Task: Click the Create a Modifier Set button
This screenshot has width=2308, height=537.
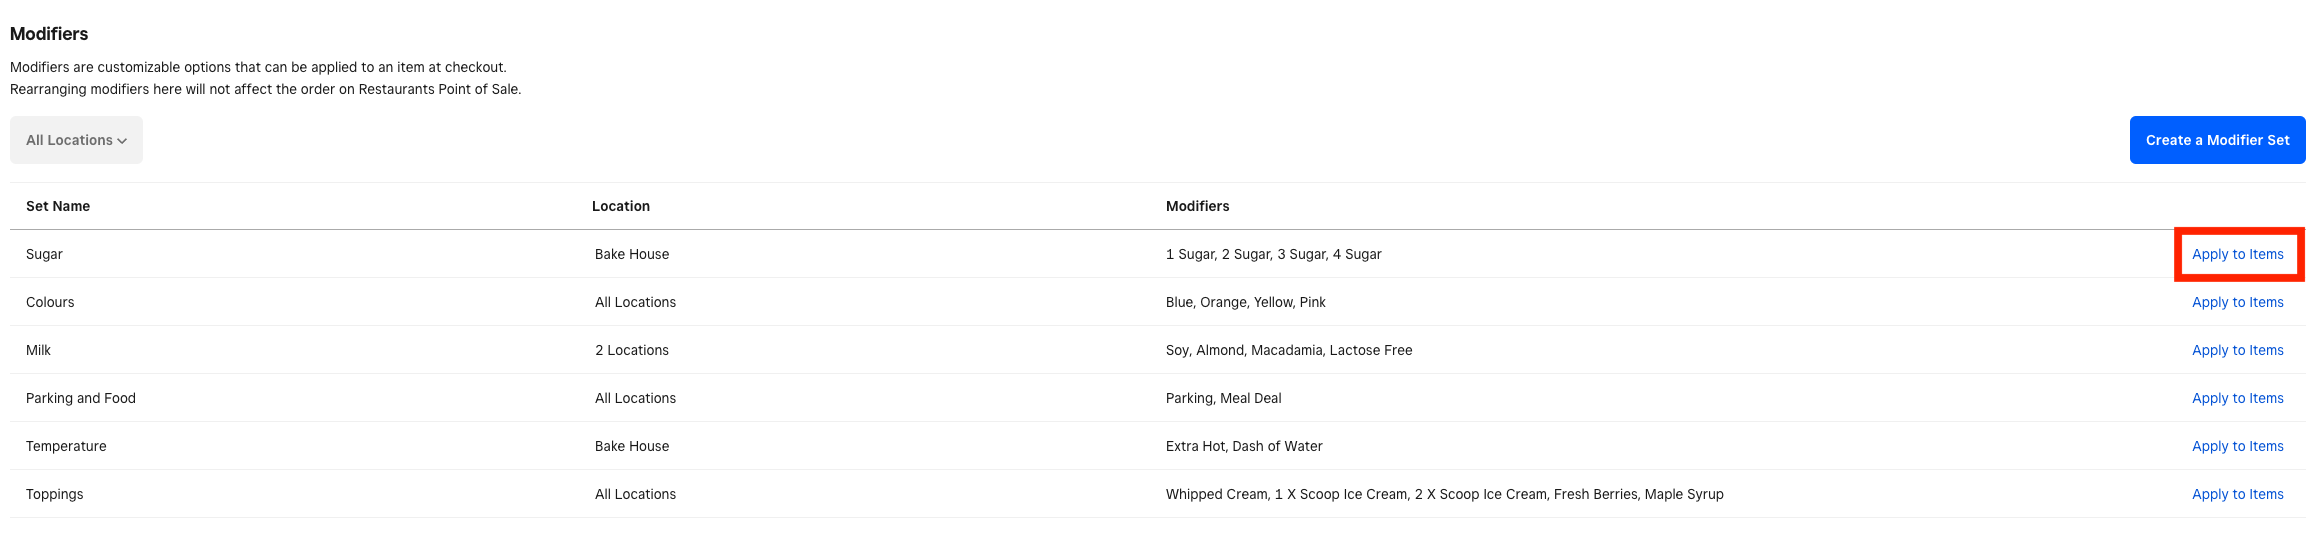Action: point(2217,140)
